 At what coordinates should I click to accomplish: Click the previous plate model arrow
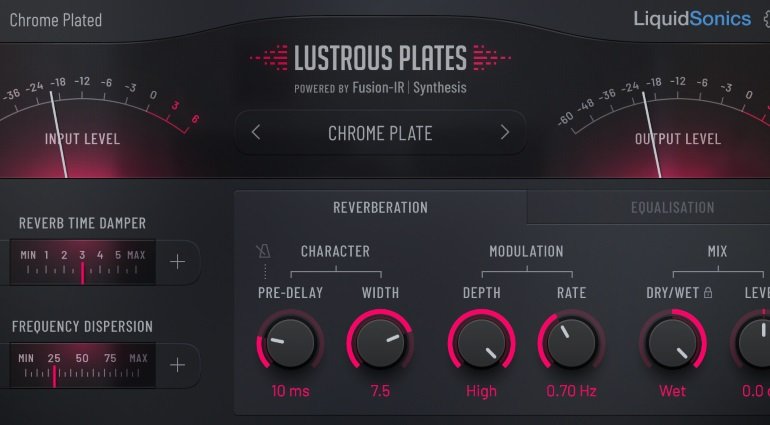(x=255, y=132)
